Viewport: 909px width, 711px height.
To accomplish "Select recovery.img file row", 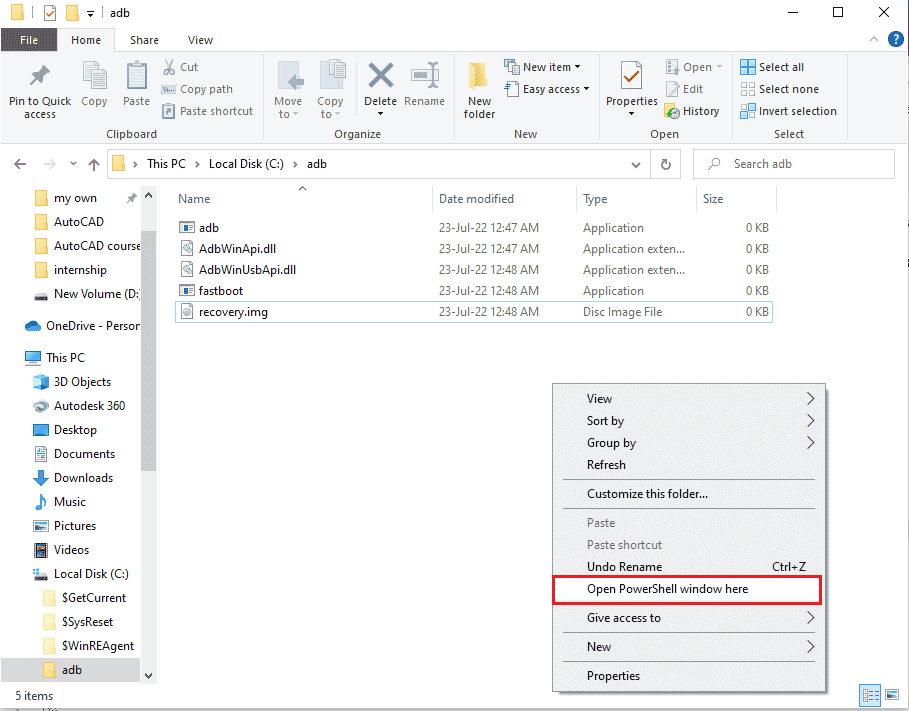I will 474,312.
